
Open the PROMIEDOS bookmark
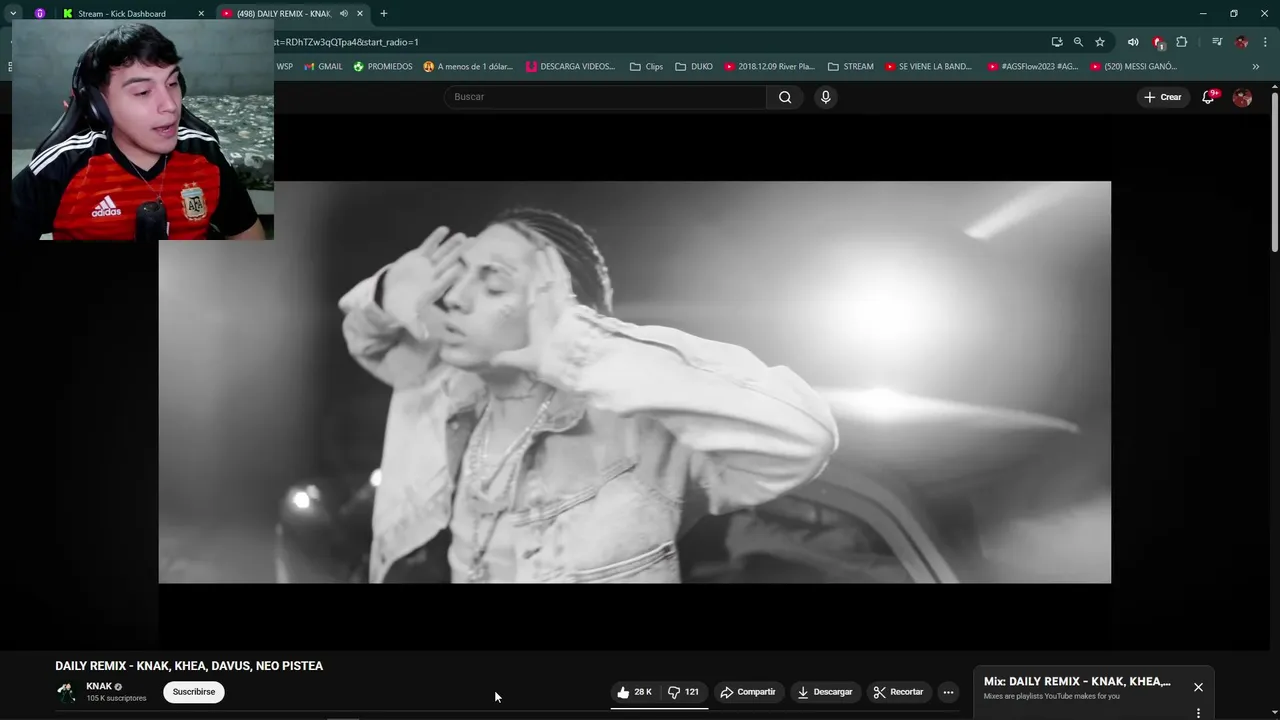pos(383,67)
